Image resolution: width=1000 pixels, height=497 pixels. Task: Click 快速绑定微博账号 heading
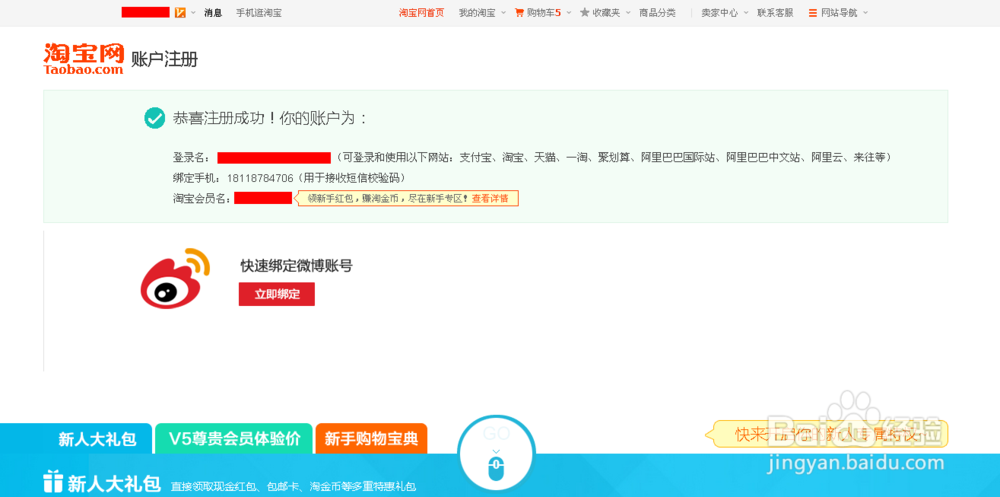click(x=297, y=266)
